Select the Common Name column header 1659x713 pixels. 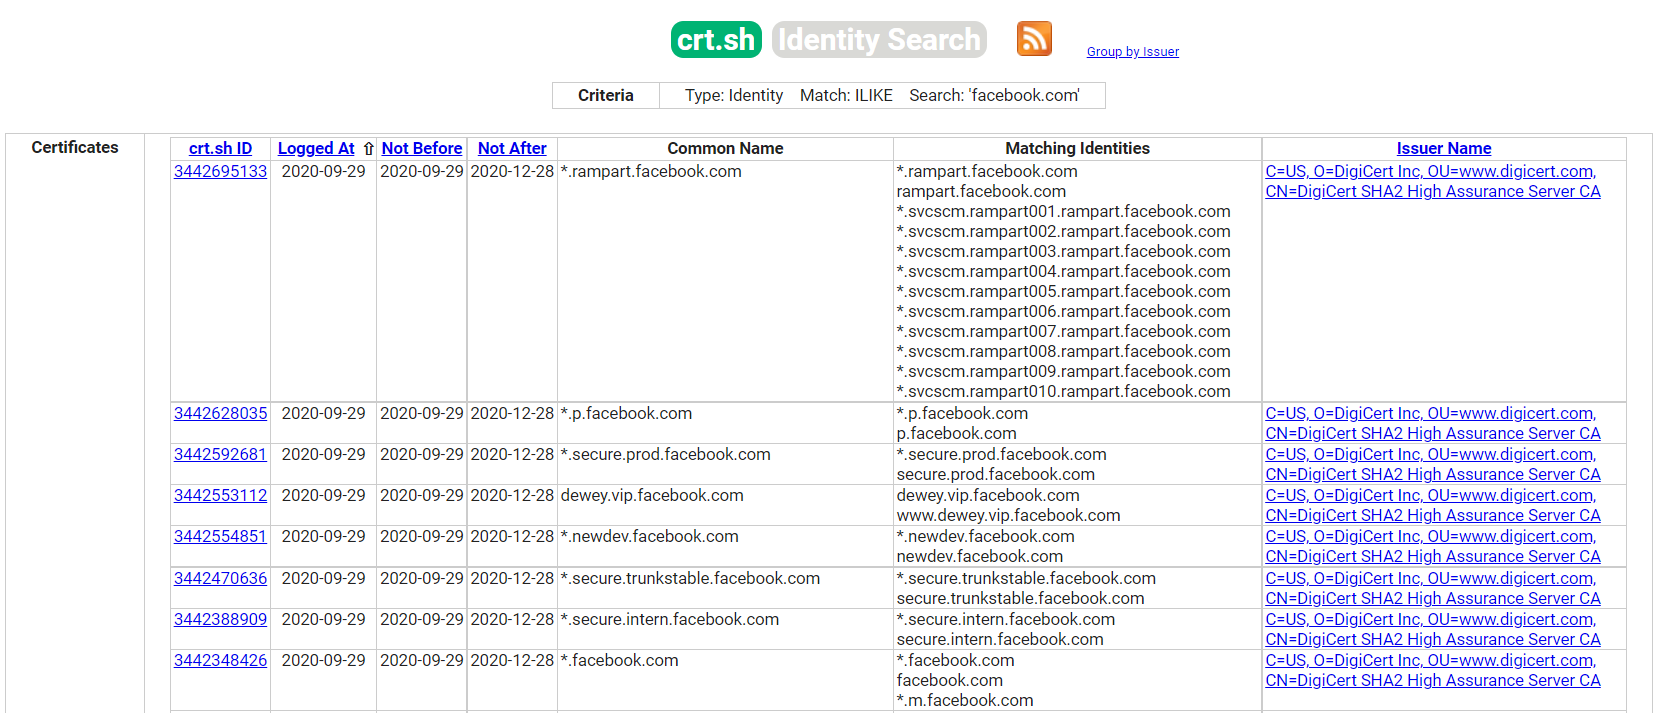click(x=725, y=148)
